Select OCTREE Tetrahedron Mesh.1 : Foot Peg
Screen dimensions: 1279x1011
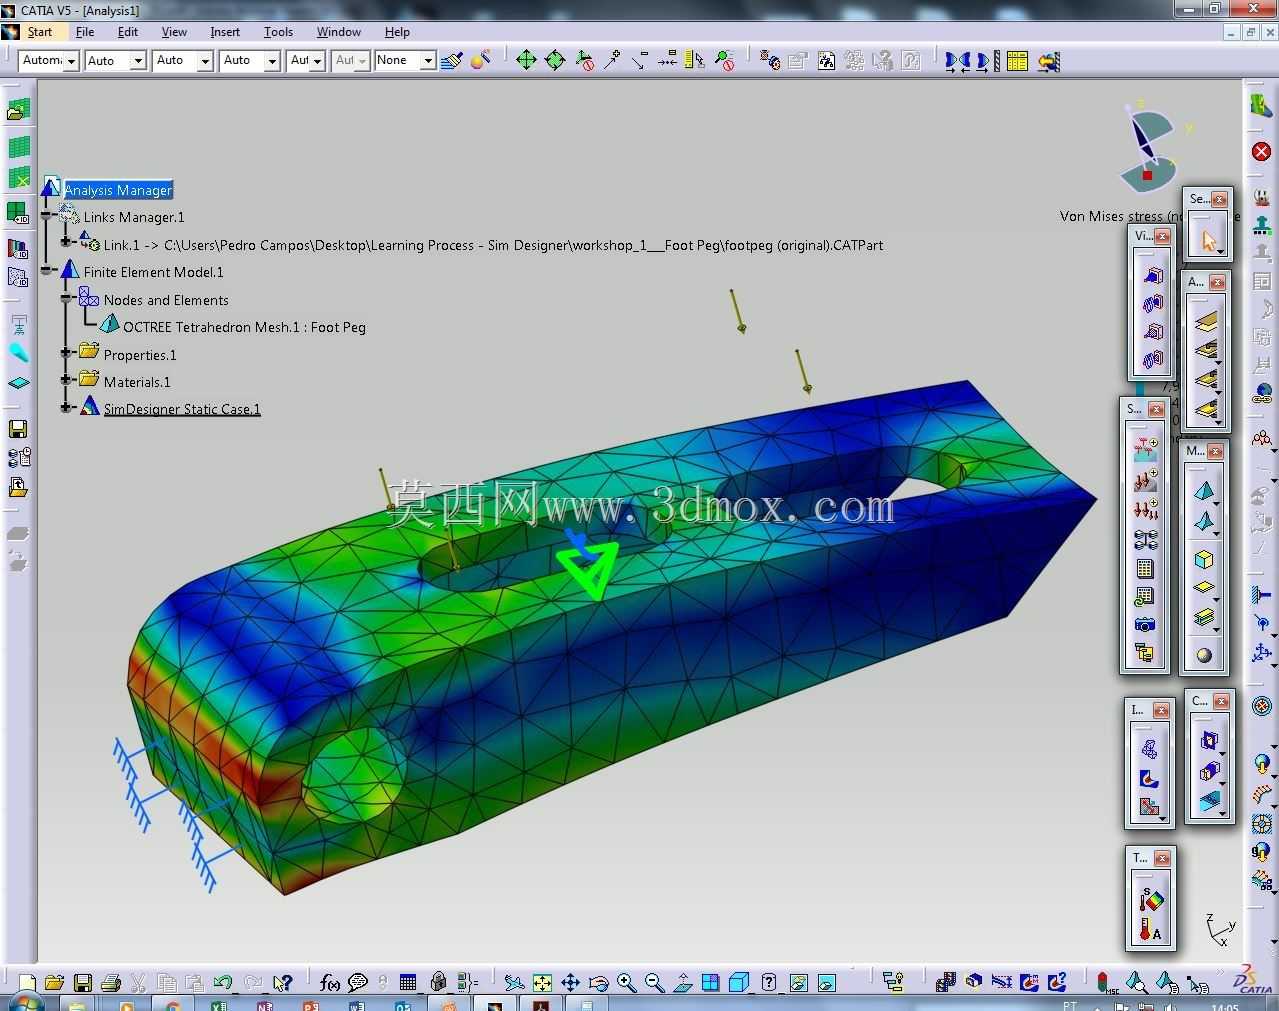tap(244, 327)
